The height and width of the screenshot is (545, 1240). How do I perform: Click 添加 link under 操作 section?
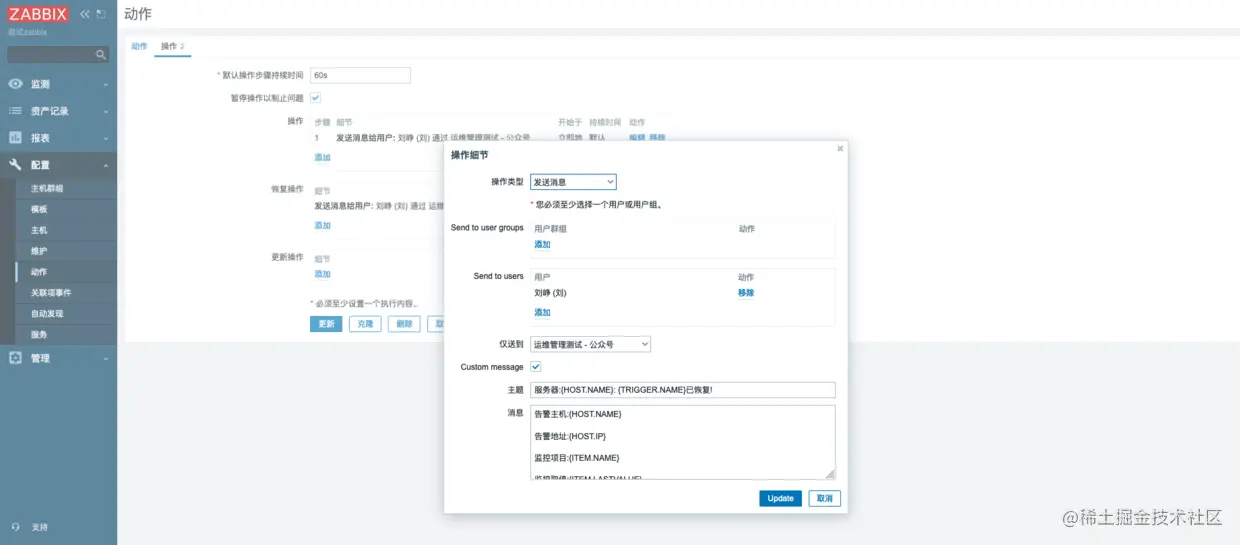pos(322,157)
